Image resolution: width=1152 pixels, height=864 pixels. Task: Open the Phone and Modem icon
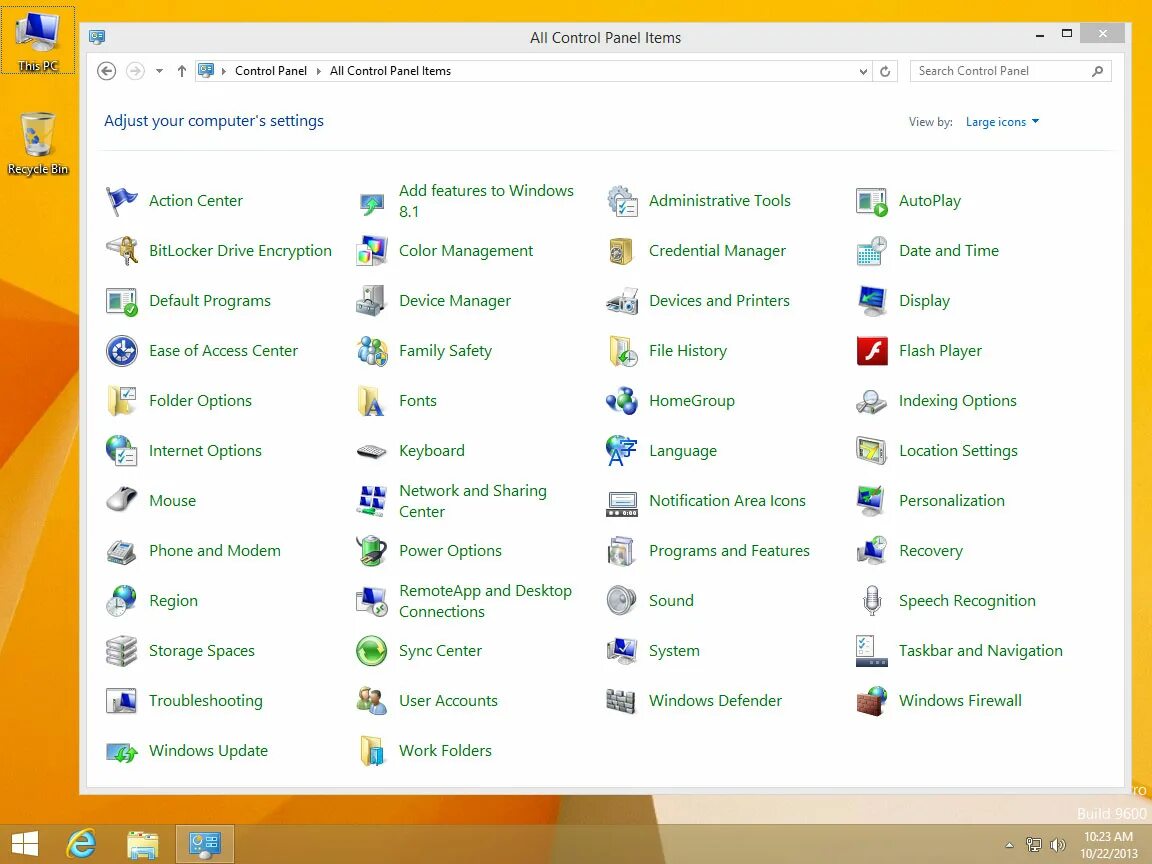[121, 551]
